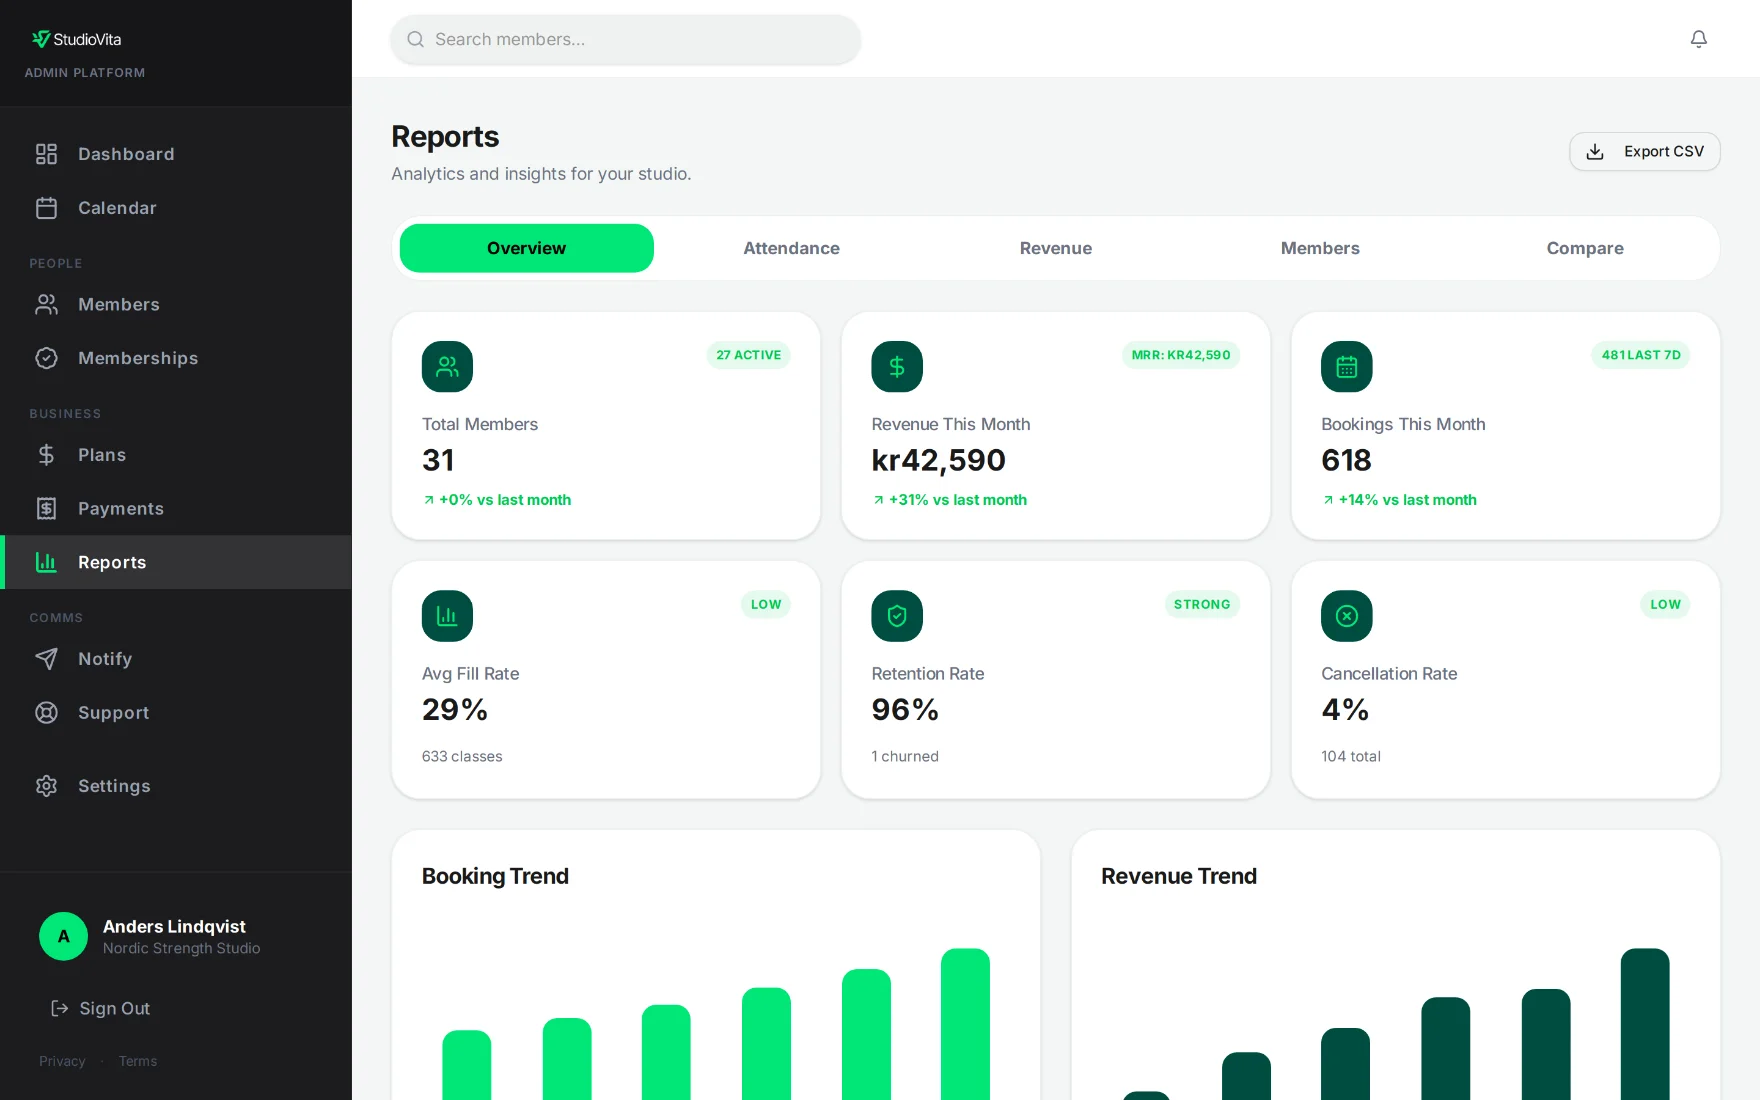Click the Plans dollar sign icon
This screenshot has height=1100, width=1760.
(x=46, y=455)
